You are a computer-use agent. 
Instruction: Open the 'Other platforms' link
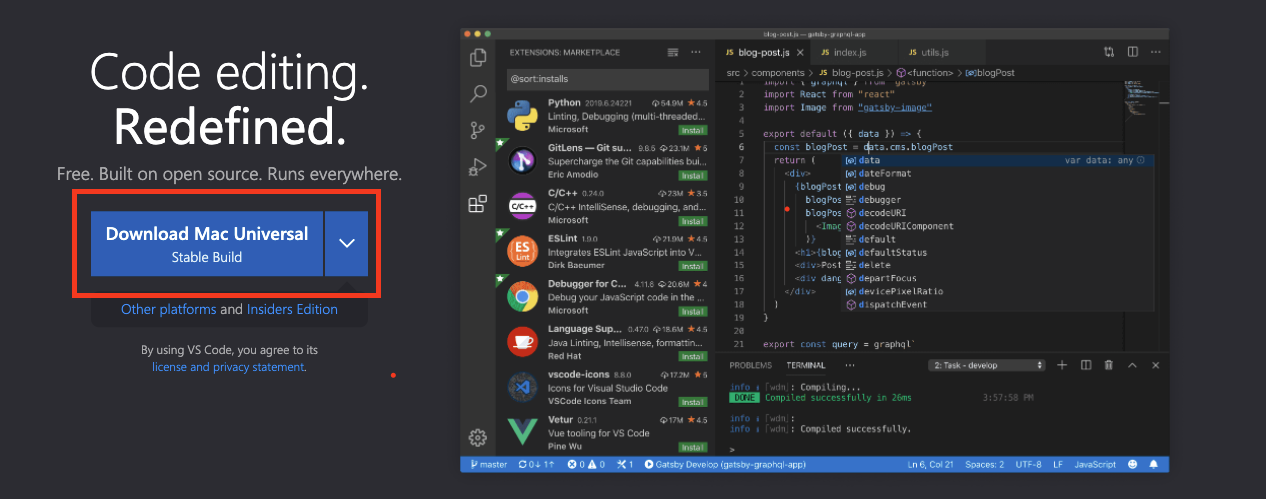[x=168, y=309]
